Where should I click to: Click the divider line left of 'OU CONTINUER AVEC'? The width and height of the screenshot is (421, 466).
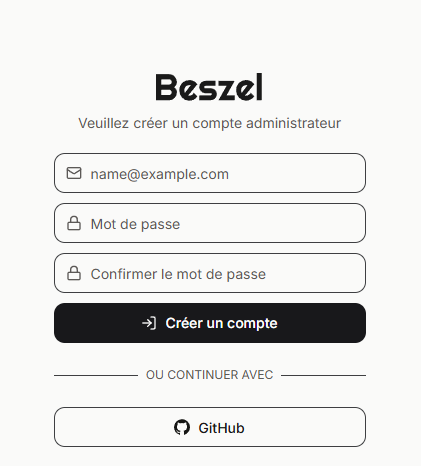coord(96,375)
